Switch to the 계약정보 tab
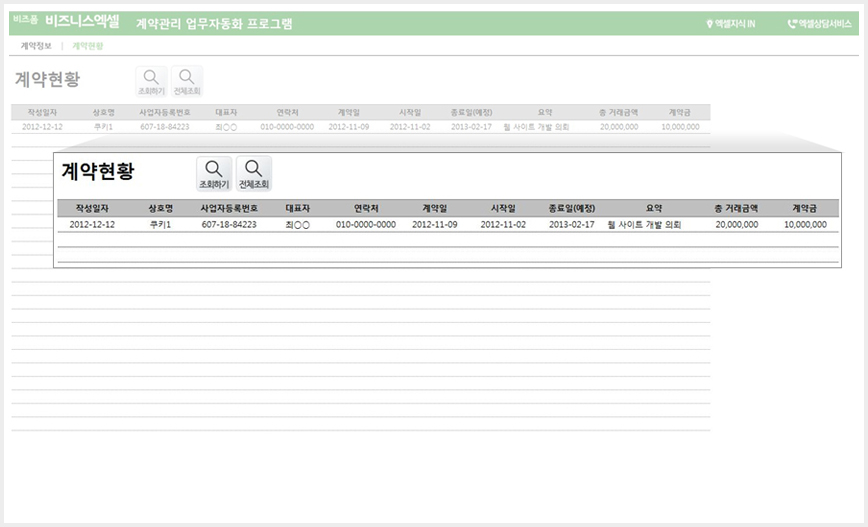 point(36,46)
